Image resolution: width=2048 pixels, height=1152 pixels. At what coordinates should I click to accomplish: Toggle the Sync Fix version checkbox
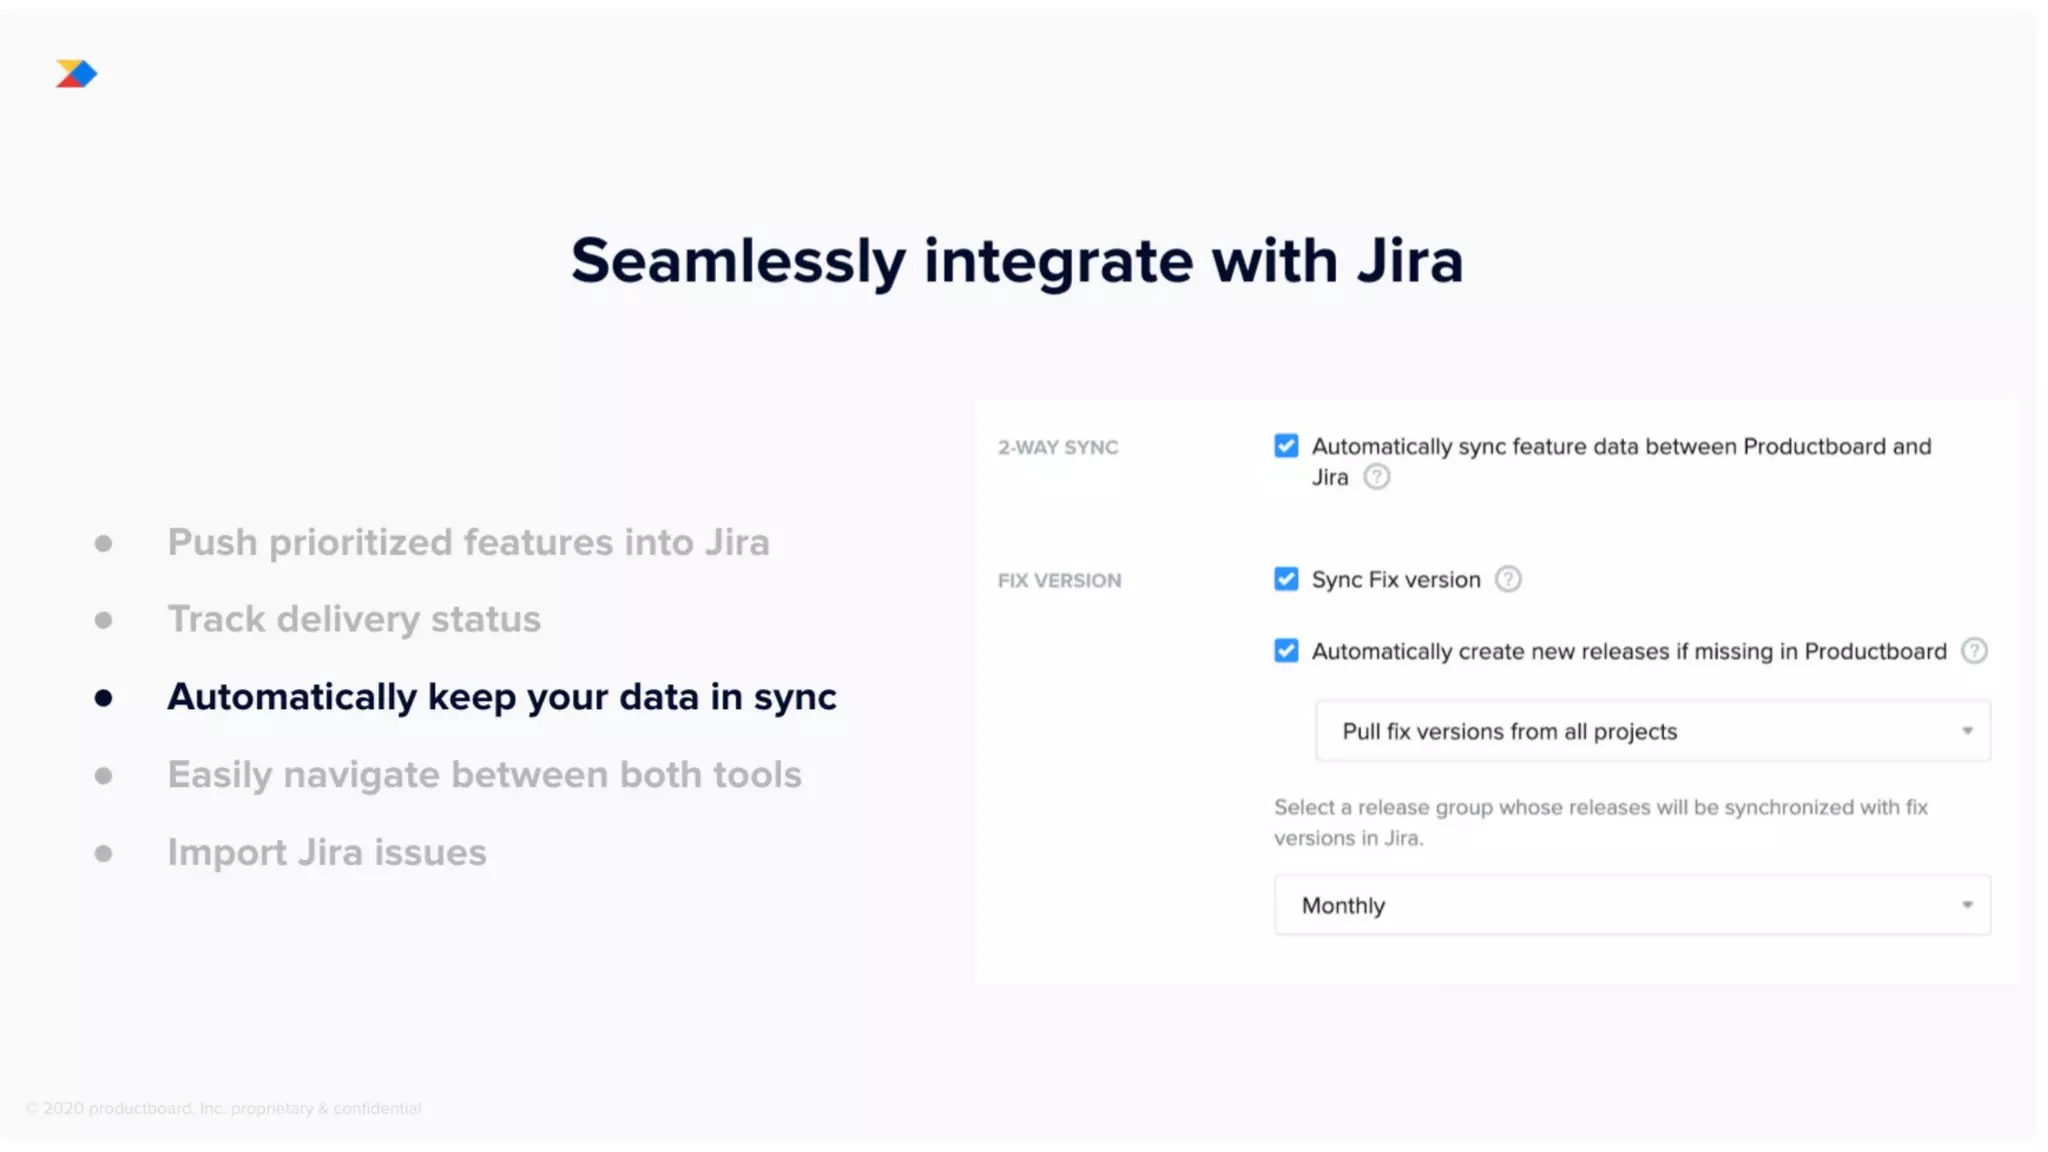[x=1286, y=579]
